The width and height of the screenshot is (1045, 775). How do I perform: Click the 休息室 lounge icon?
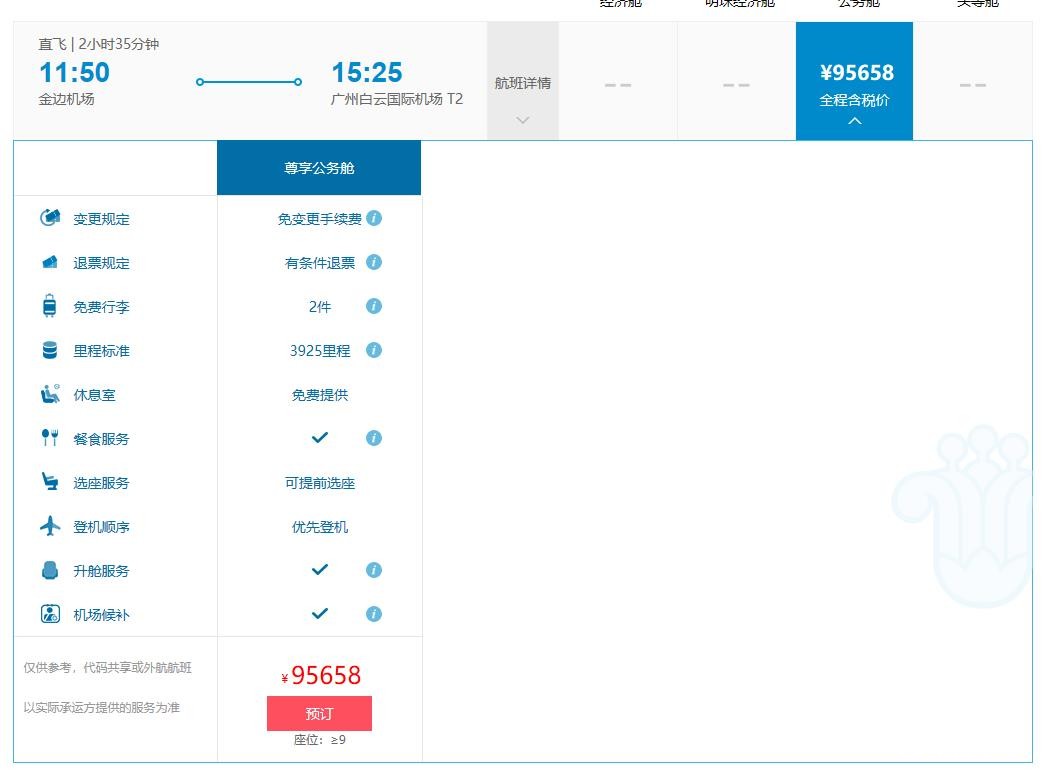[x=50, y=394]
